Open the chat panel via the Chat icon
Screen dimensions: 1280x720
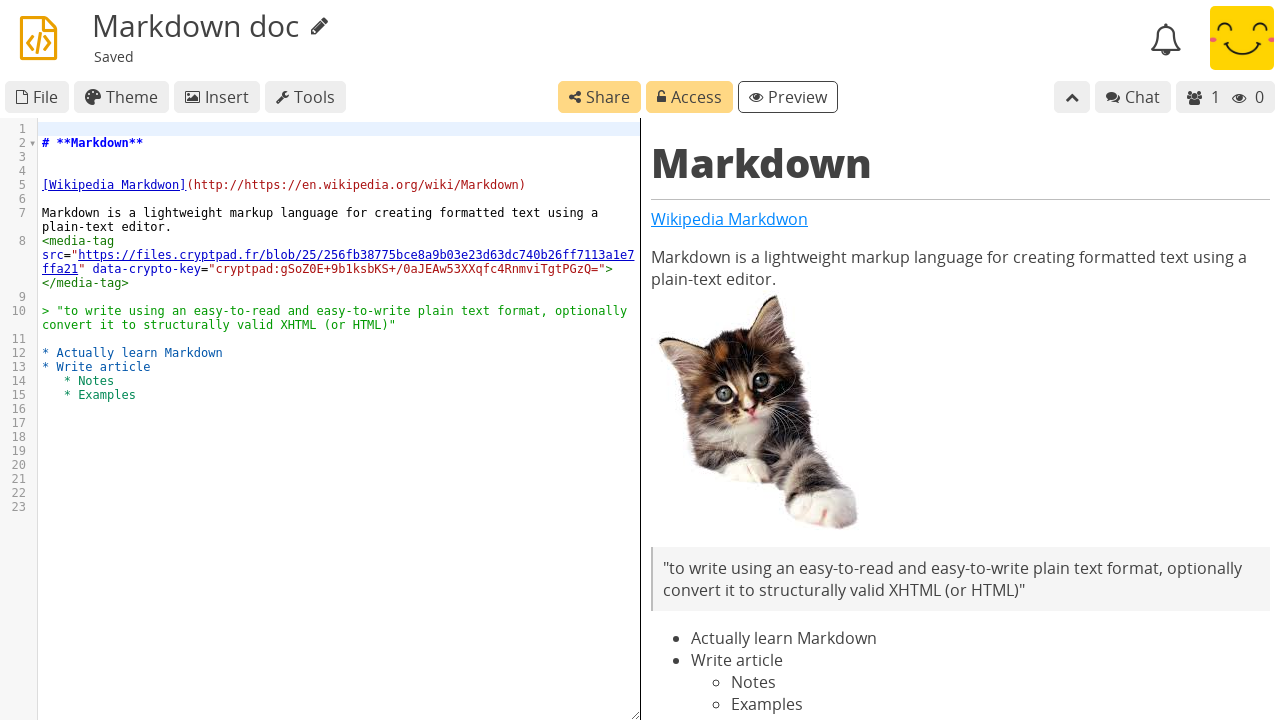[1132, 97]
